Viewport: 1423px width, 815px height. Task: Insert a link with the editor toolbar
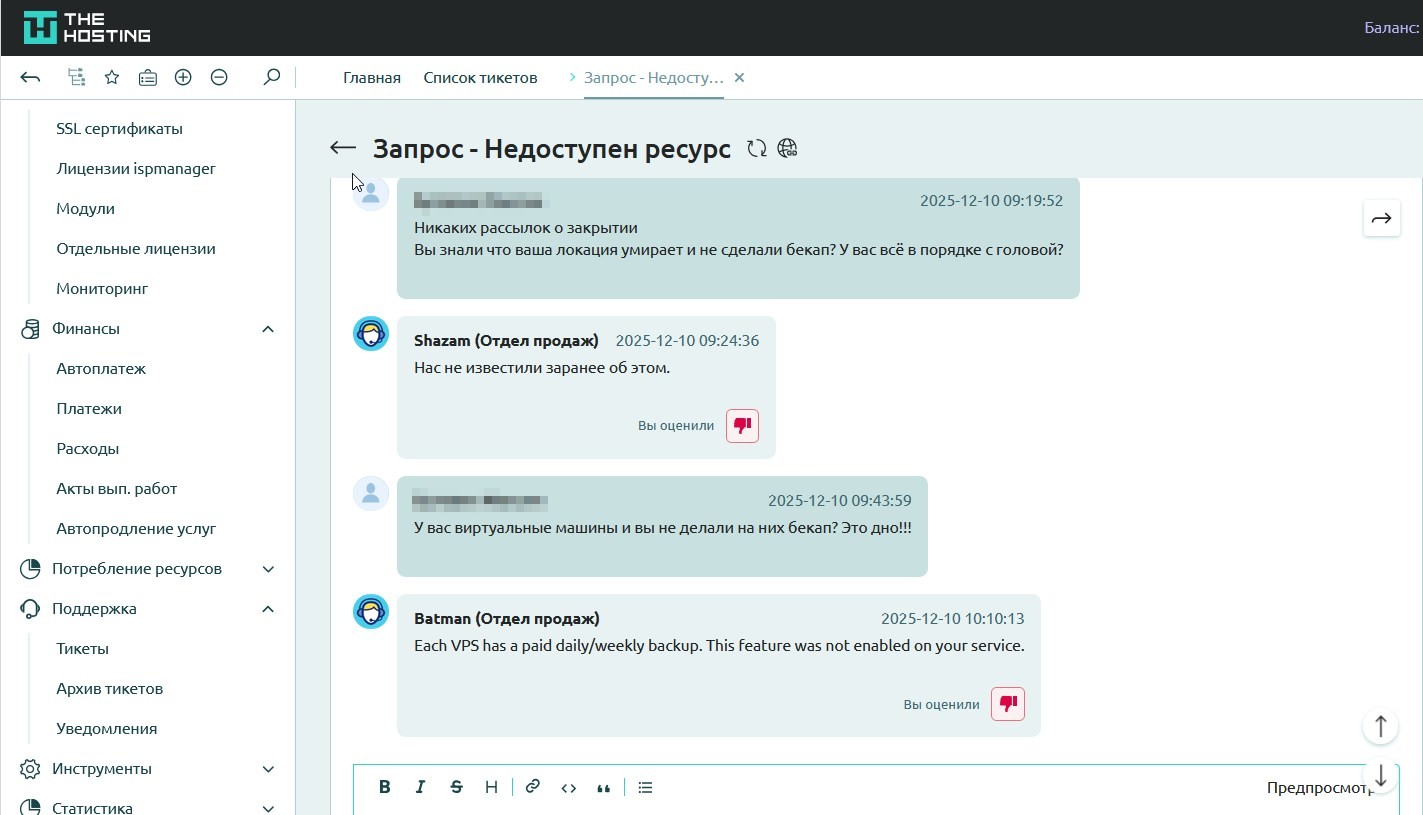532,787
